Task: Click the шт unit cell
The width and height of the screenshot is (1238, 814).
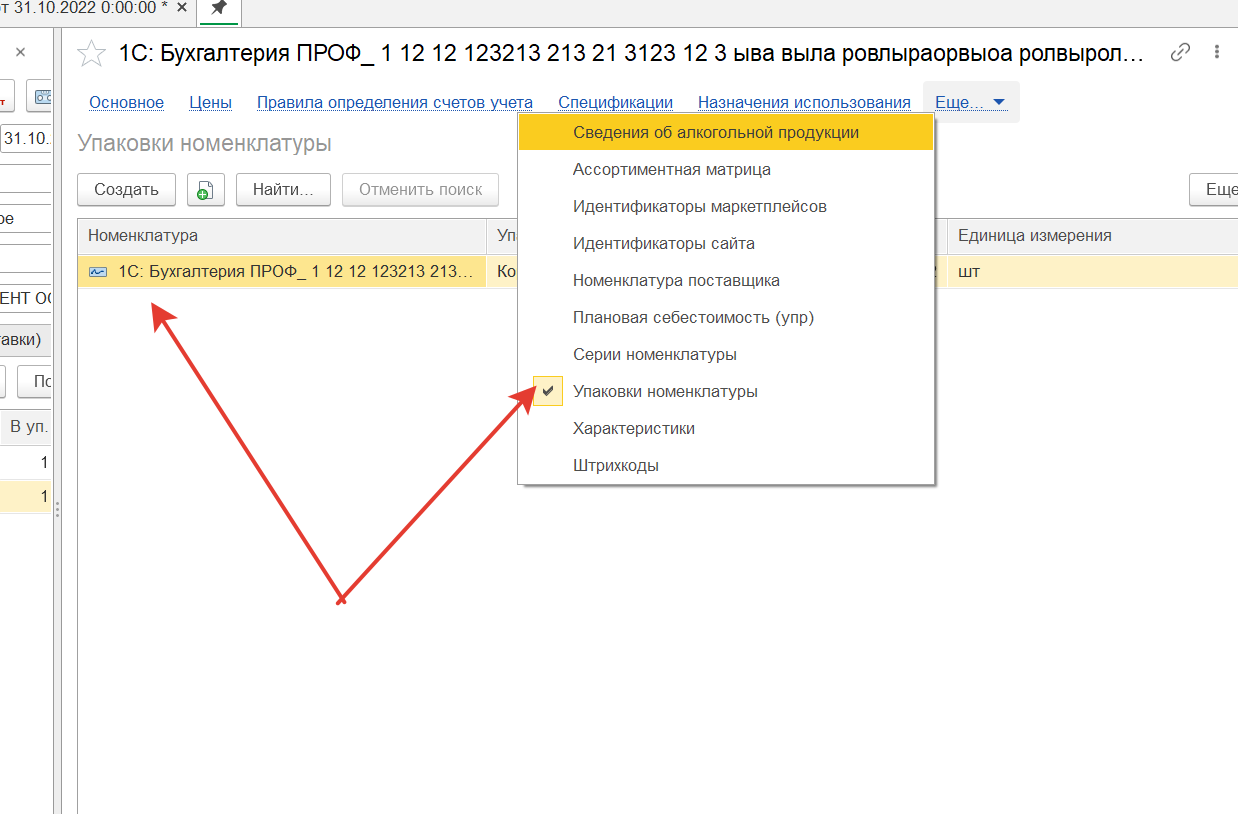Action: pos(1092,271)
